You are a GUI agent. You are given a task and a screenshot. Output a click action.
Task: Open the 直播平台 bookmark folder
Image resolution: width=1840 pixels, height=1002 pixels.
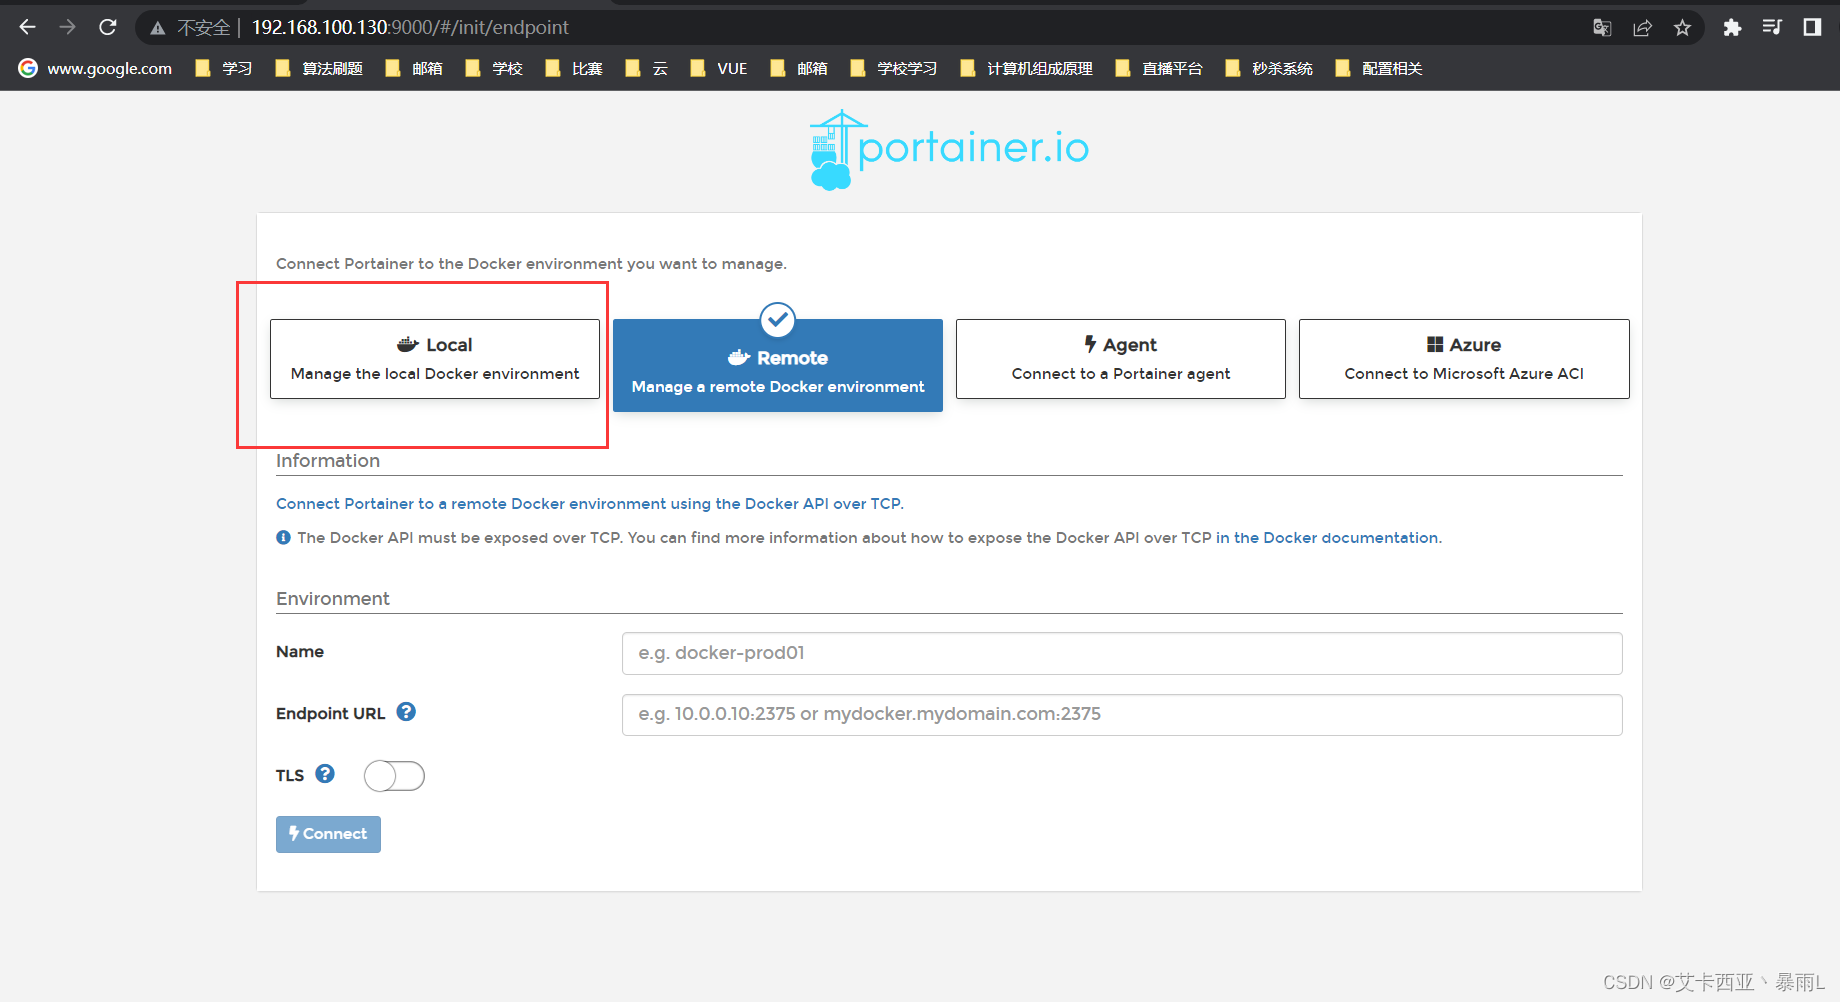[x=1159, y=68]
